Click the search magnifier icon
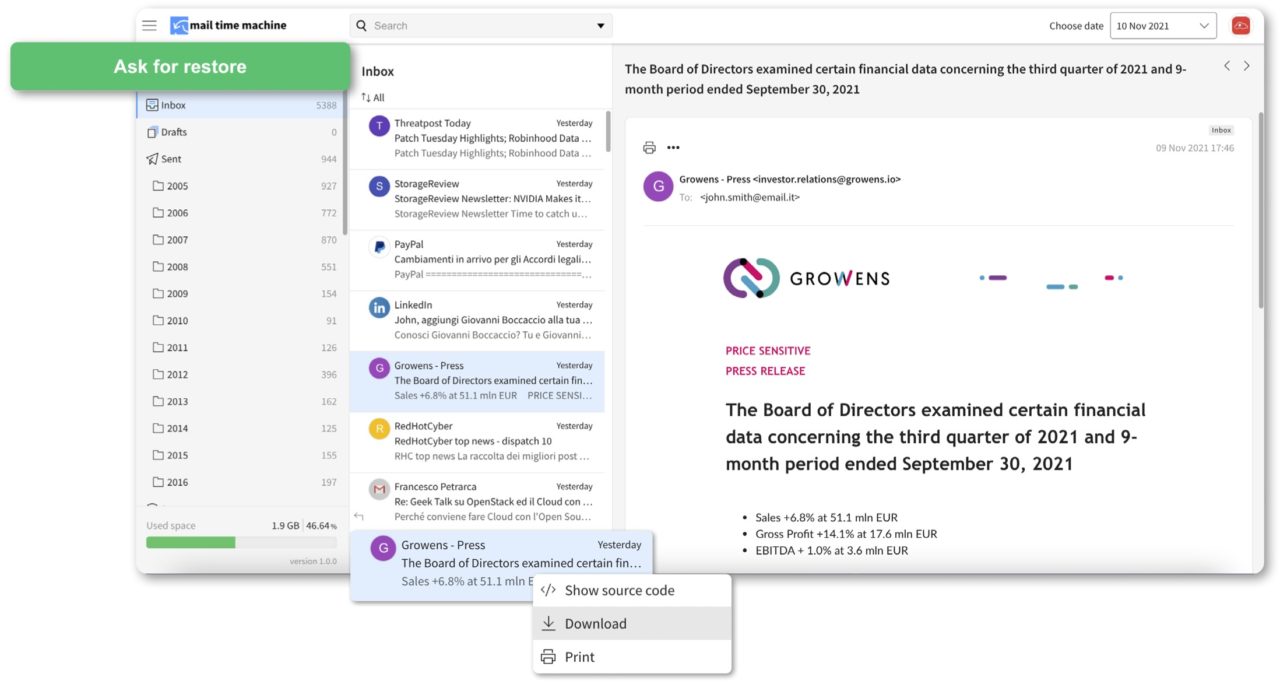This screenshot has height=684, width=1280. pyautogui.click(x=362, y=26)
